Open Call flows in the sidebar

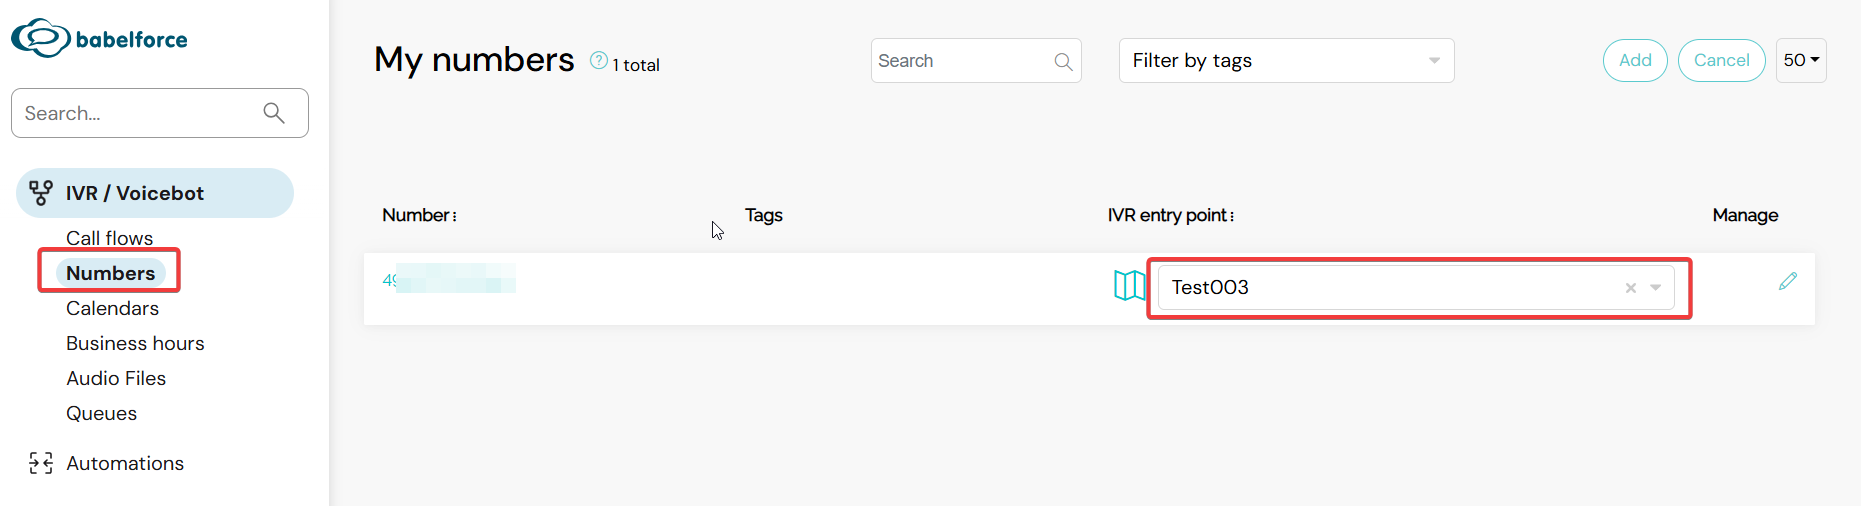[110, 238]
